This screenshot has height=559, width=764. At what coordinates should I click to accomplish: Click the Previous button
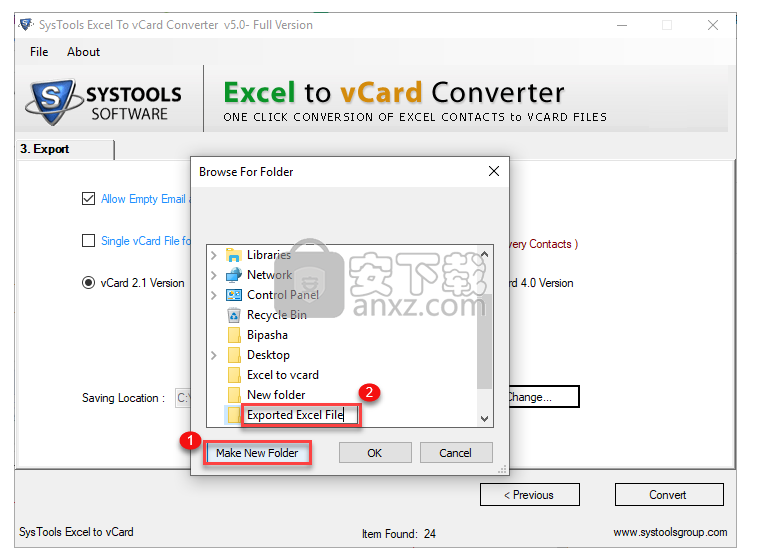pyautogui.click(x=530, y=495)
